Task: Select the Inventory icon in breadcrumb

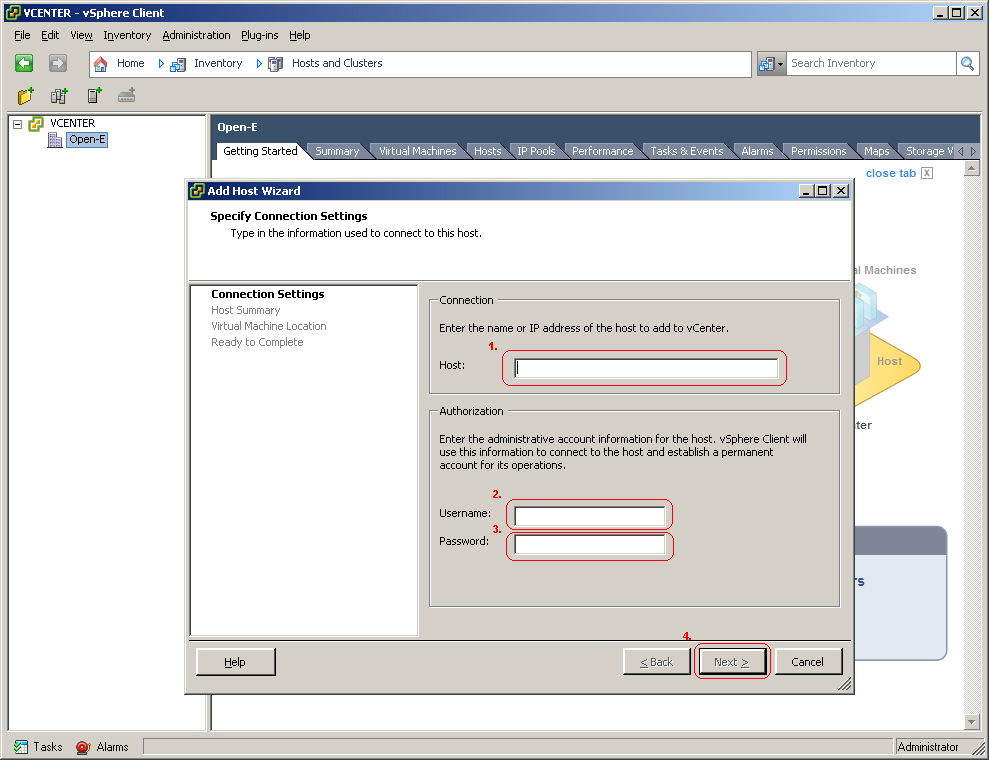Action: pyautogui.click(x=178, y=64)
